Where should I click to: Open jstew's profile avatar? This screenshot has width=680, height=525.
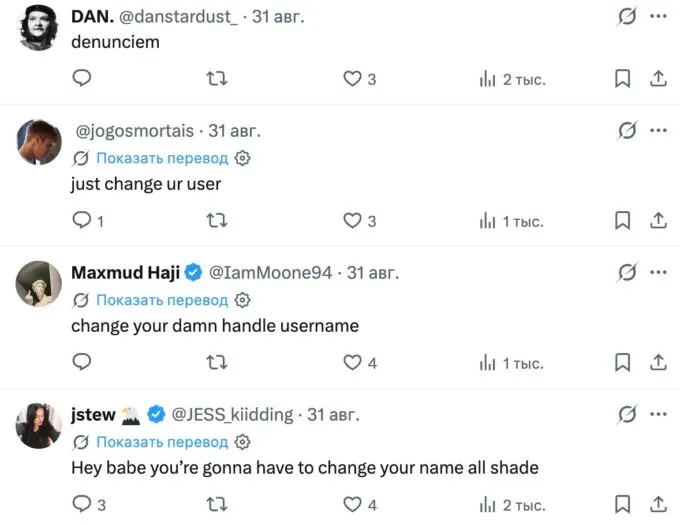(x=39, y=425)
